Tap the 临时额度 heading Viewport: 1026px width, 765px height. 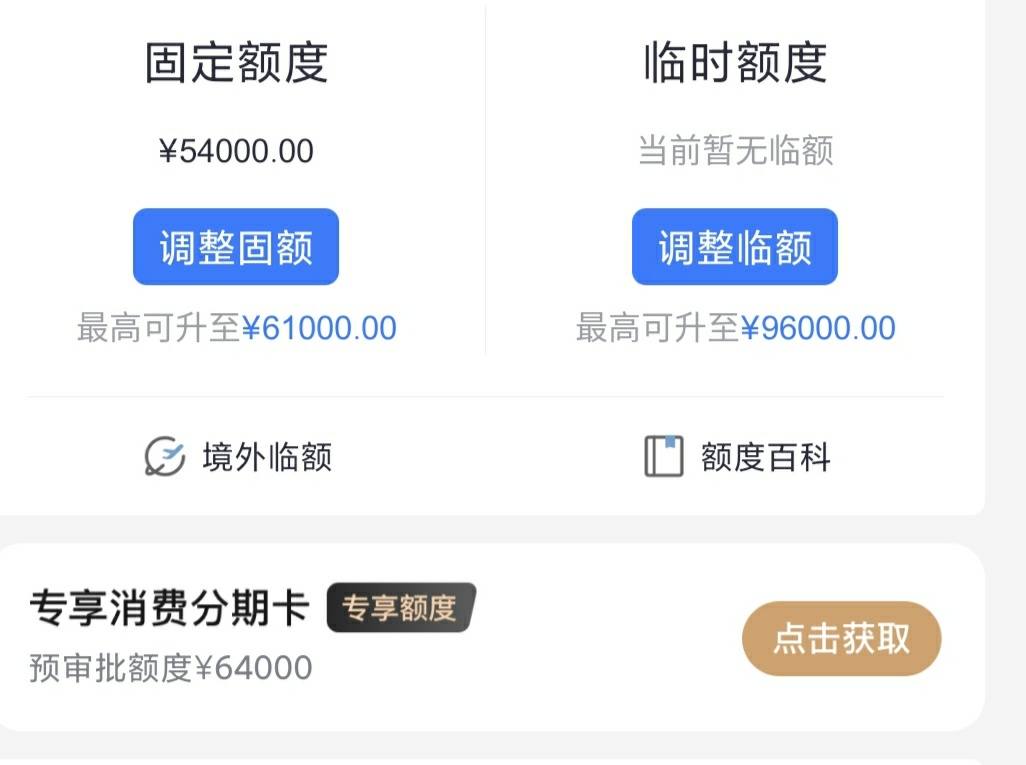(x=735, y=63)
